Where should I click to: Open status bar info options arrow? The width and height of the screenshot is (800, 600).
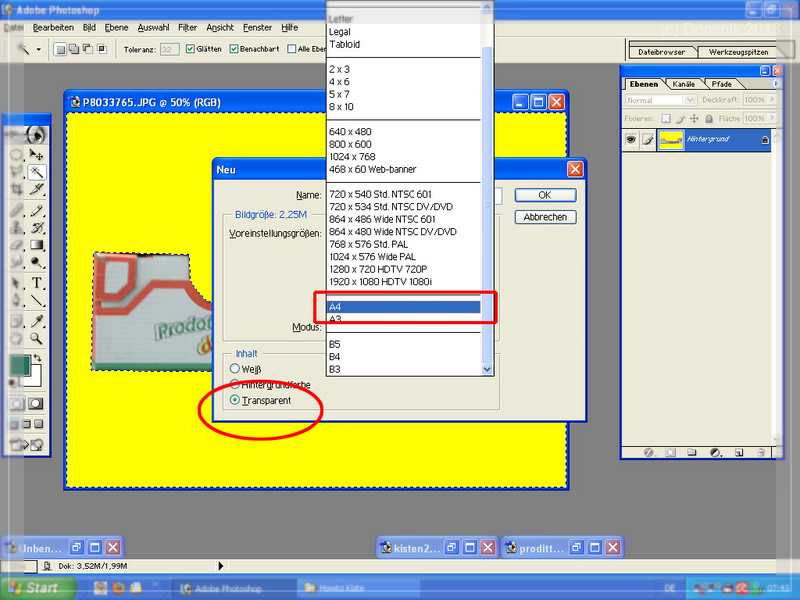coord(220,566)
